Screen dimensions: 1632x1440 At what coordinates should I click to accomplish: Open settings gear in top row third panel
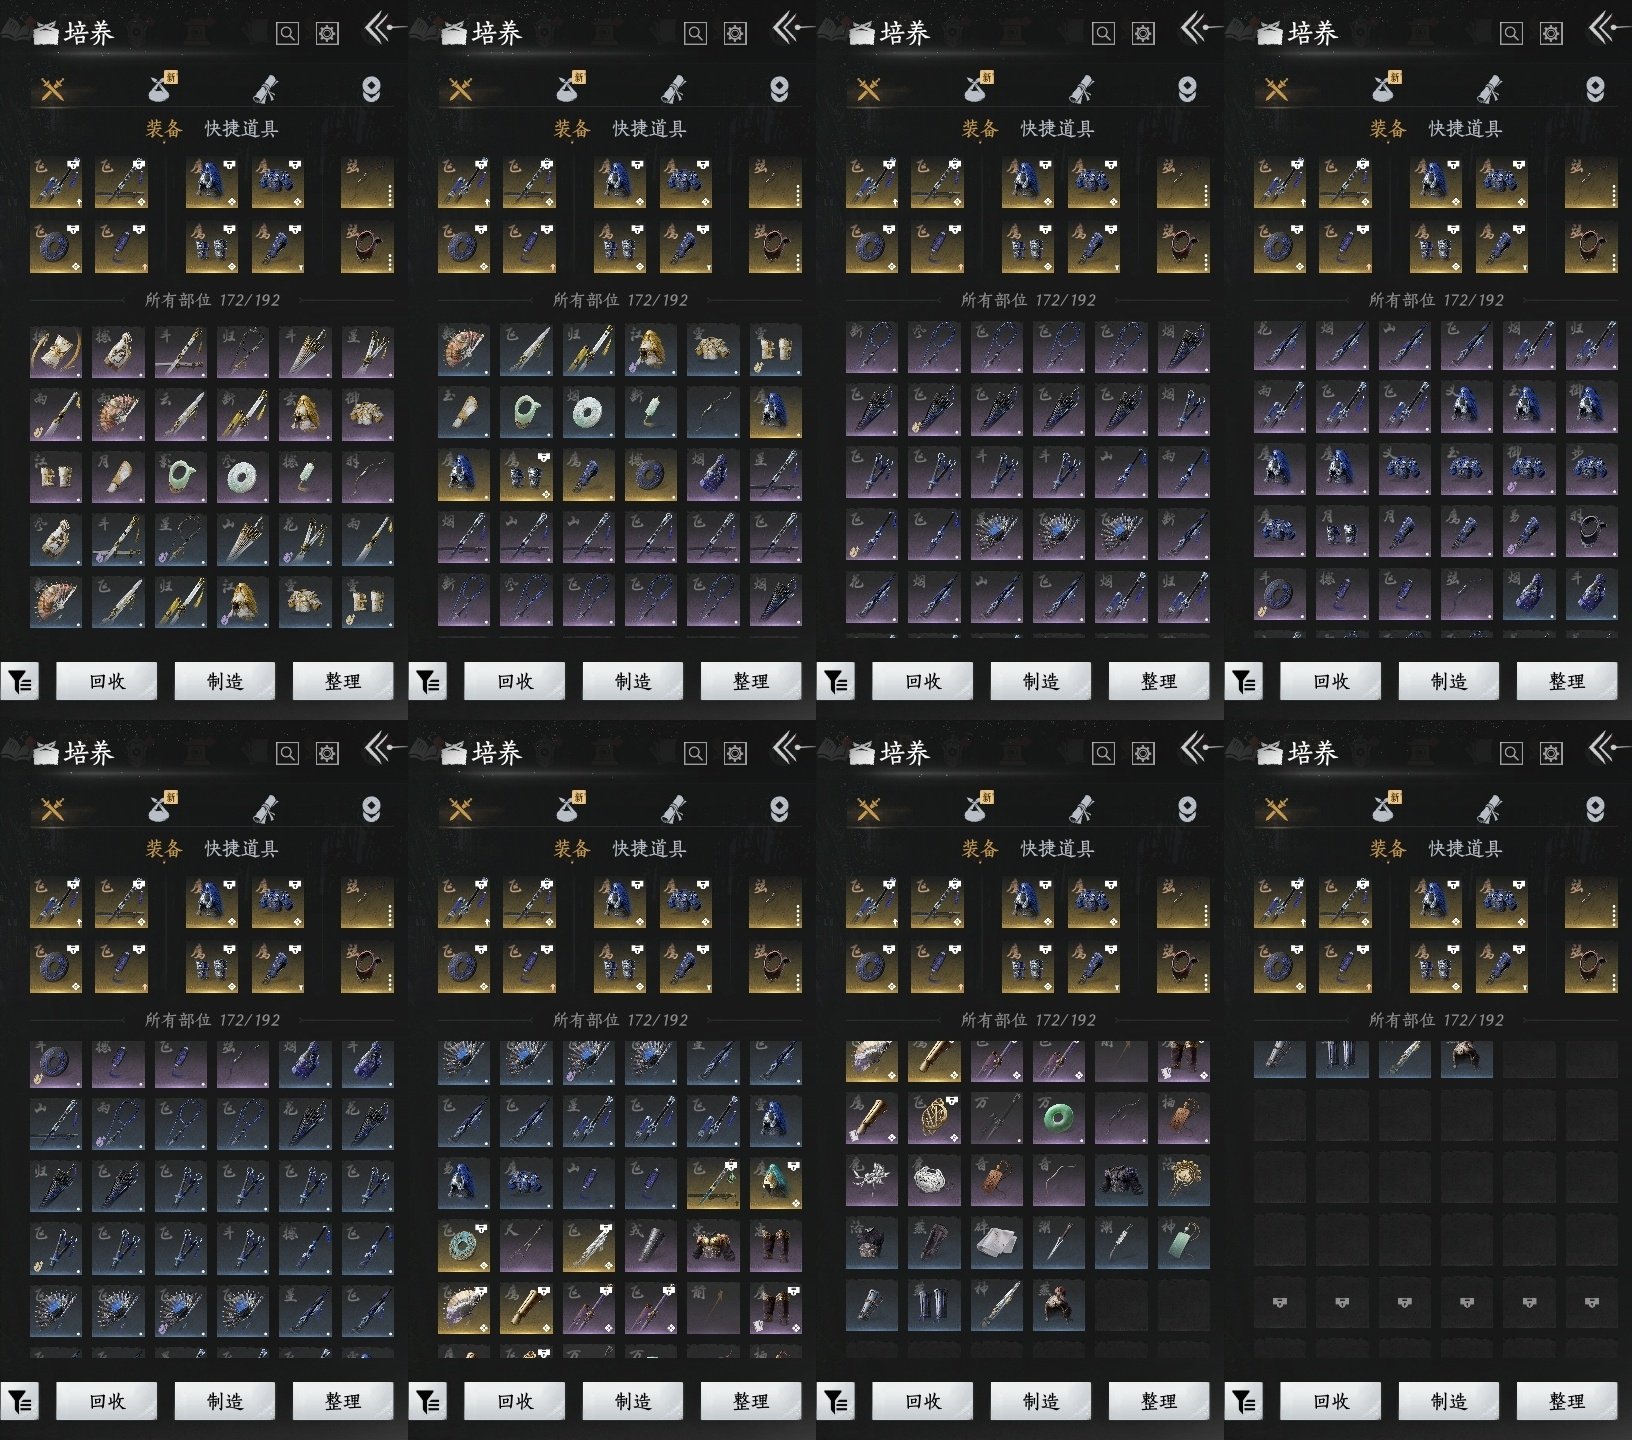(1143, 34)
